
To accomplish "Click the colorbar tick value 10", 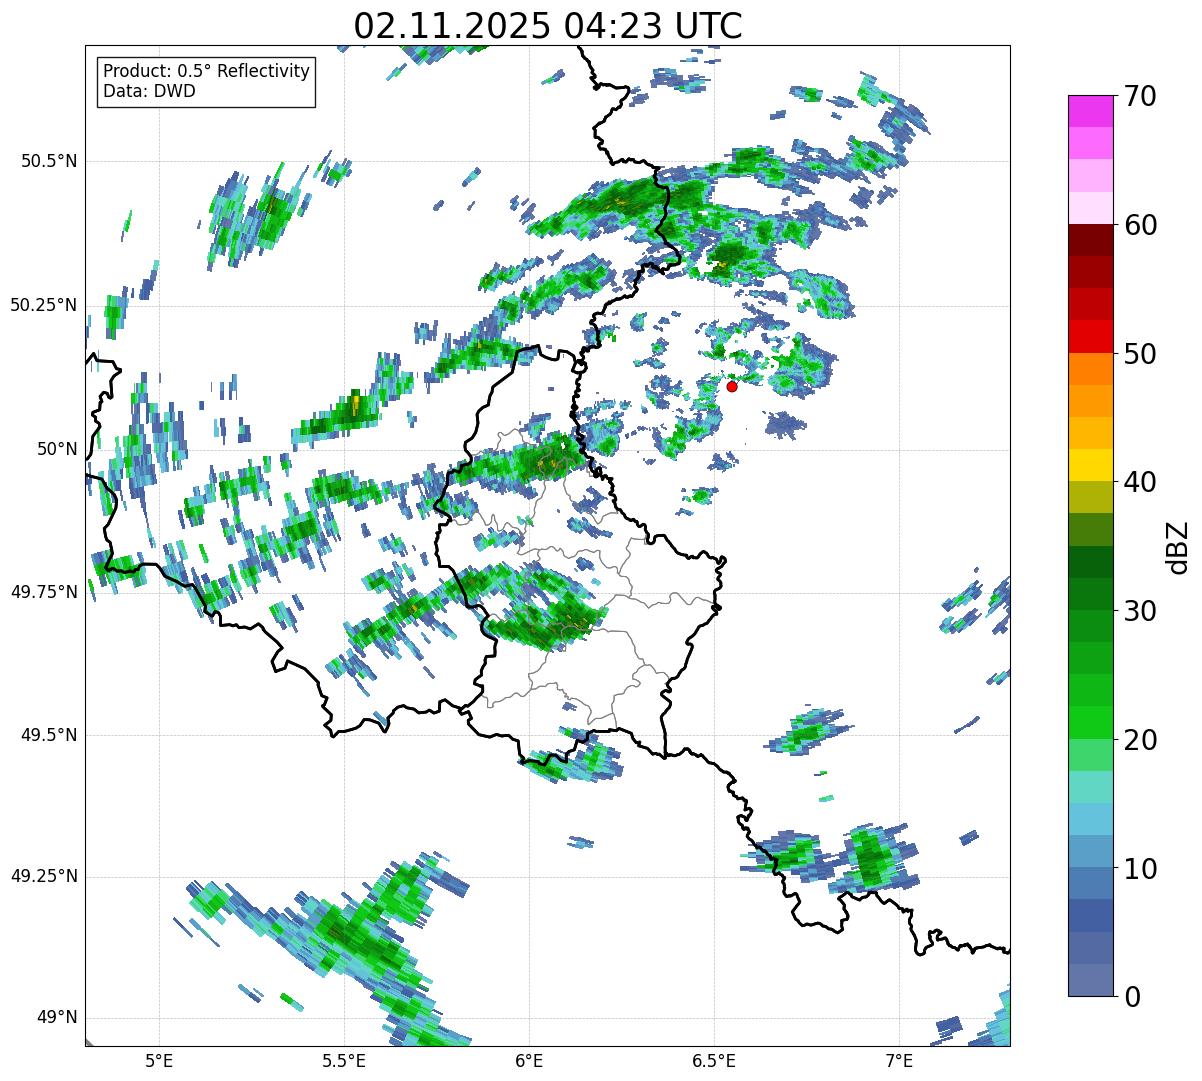I will click(x=1141, y=869).
